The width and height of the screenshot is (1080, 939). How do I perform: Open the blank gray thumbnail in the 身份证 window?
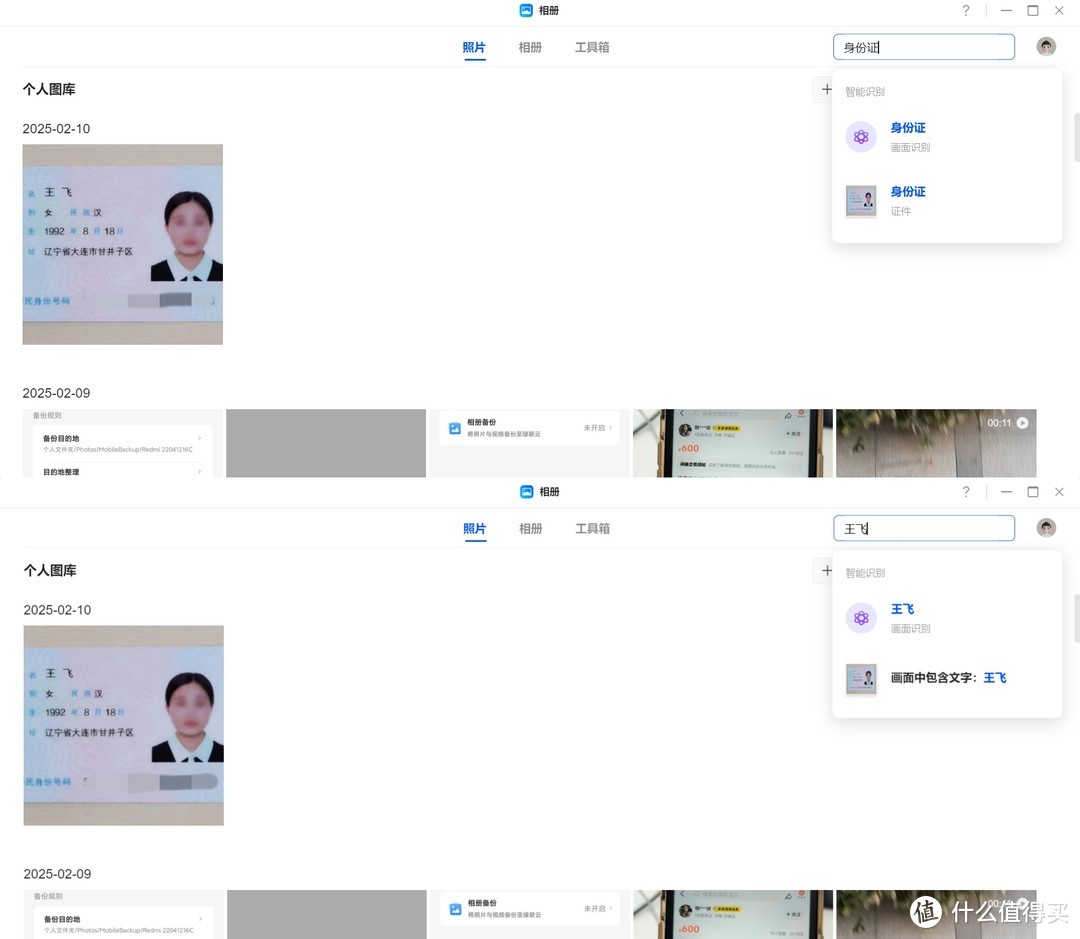326,443
